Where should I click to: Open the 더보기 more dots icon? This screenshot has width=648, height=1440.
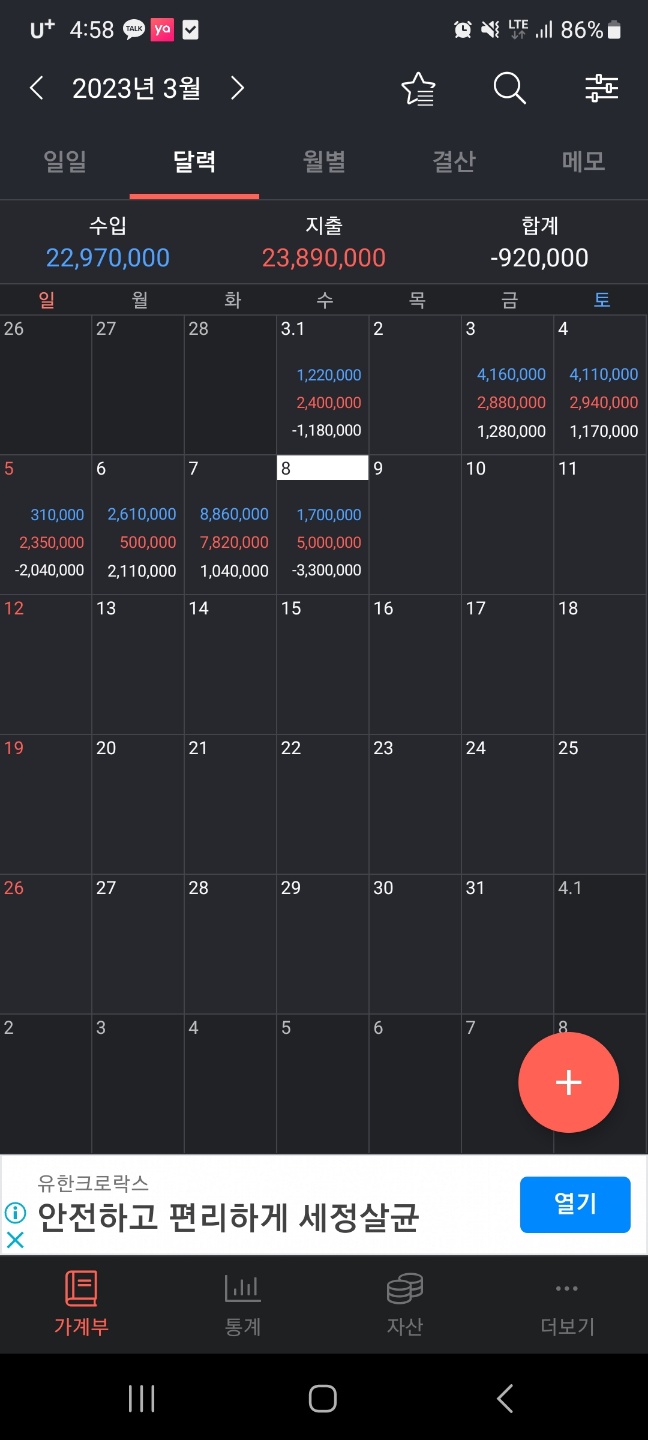click(x=567, y=1288)
